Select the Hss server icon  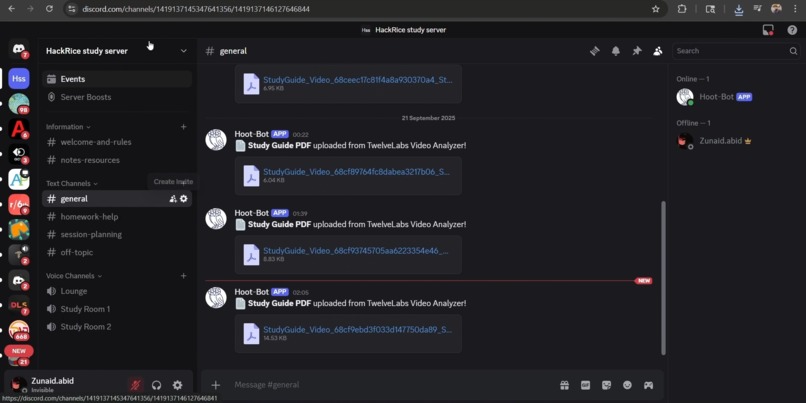point(19,79)
